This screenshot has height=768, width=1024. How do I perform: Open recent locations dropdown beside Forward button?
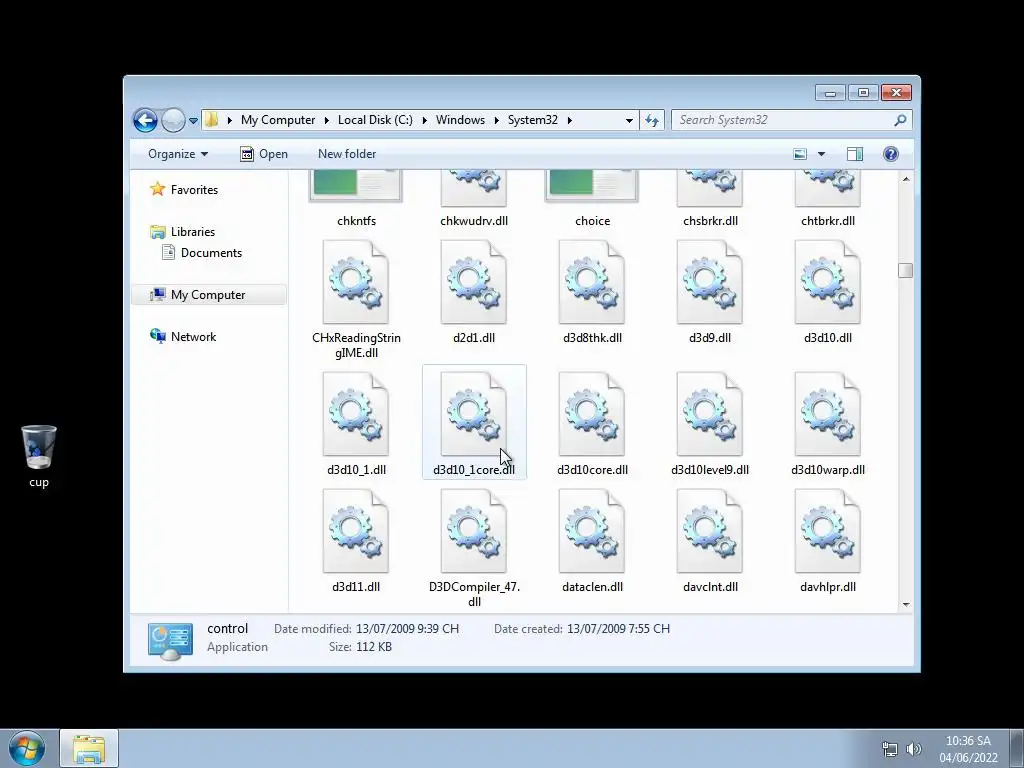(193, 121)
